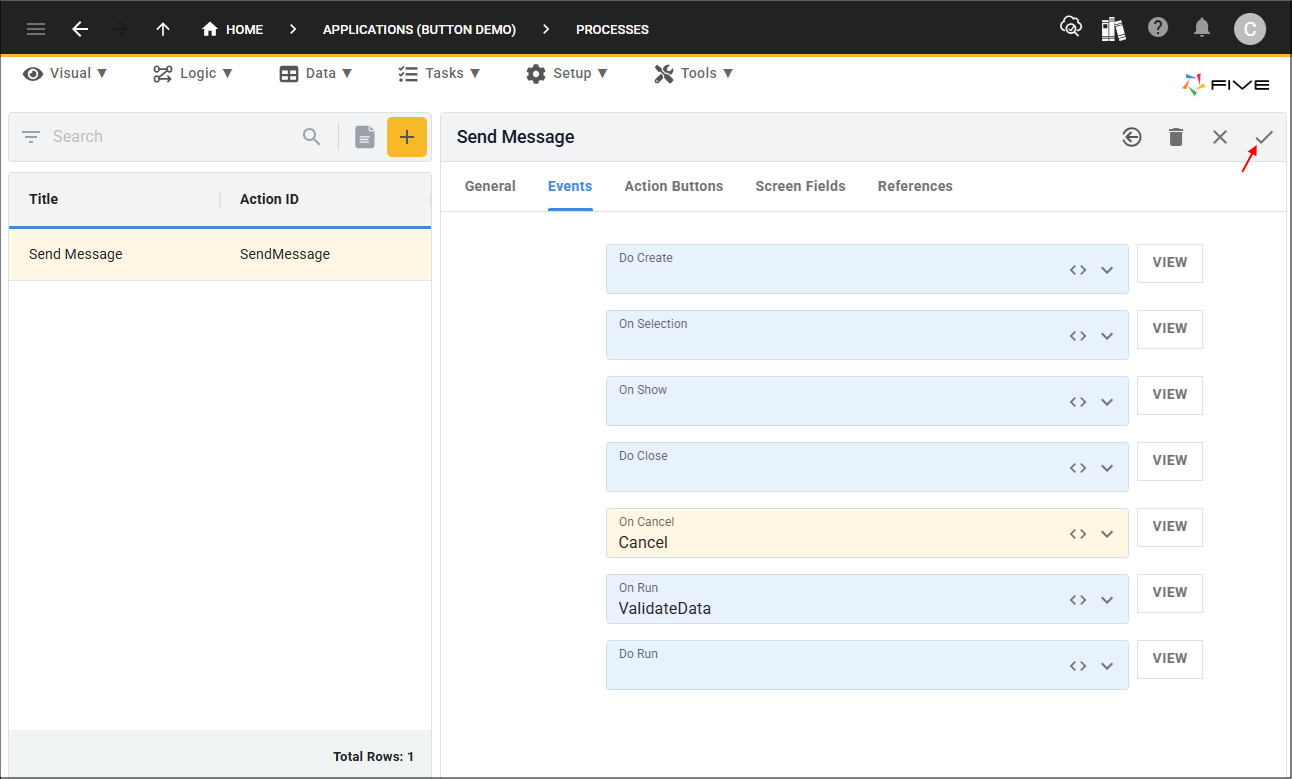Open Applications (Button Demo) breadcrumb
1292x779 pixels.
pos(419,29)
